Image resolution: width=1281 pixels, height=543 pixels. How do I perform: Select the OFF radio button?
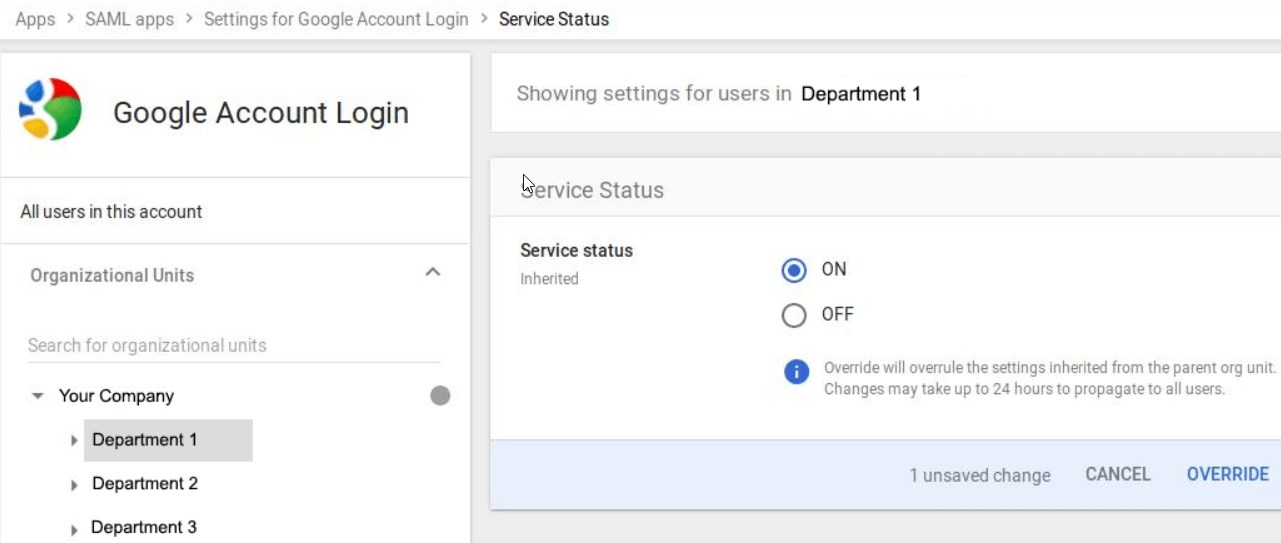(794, 316)
